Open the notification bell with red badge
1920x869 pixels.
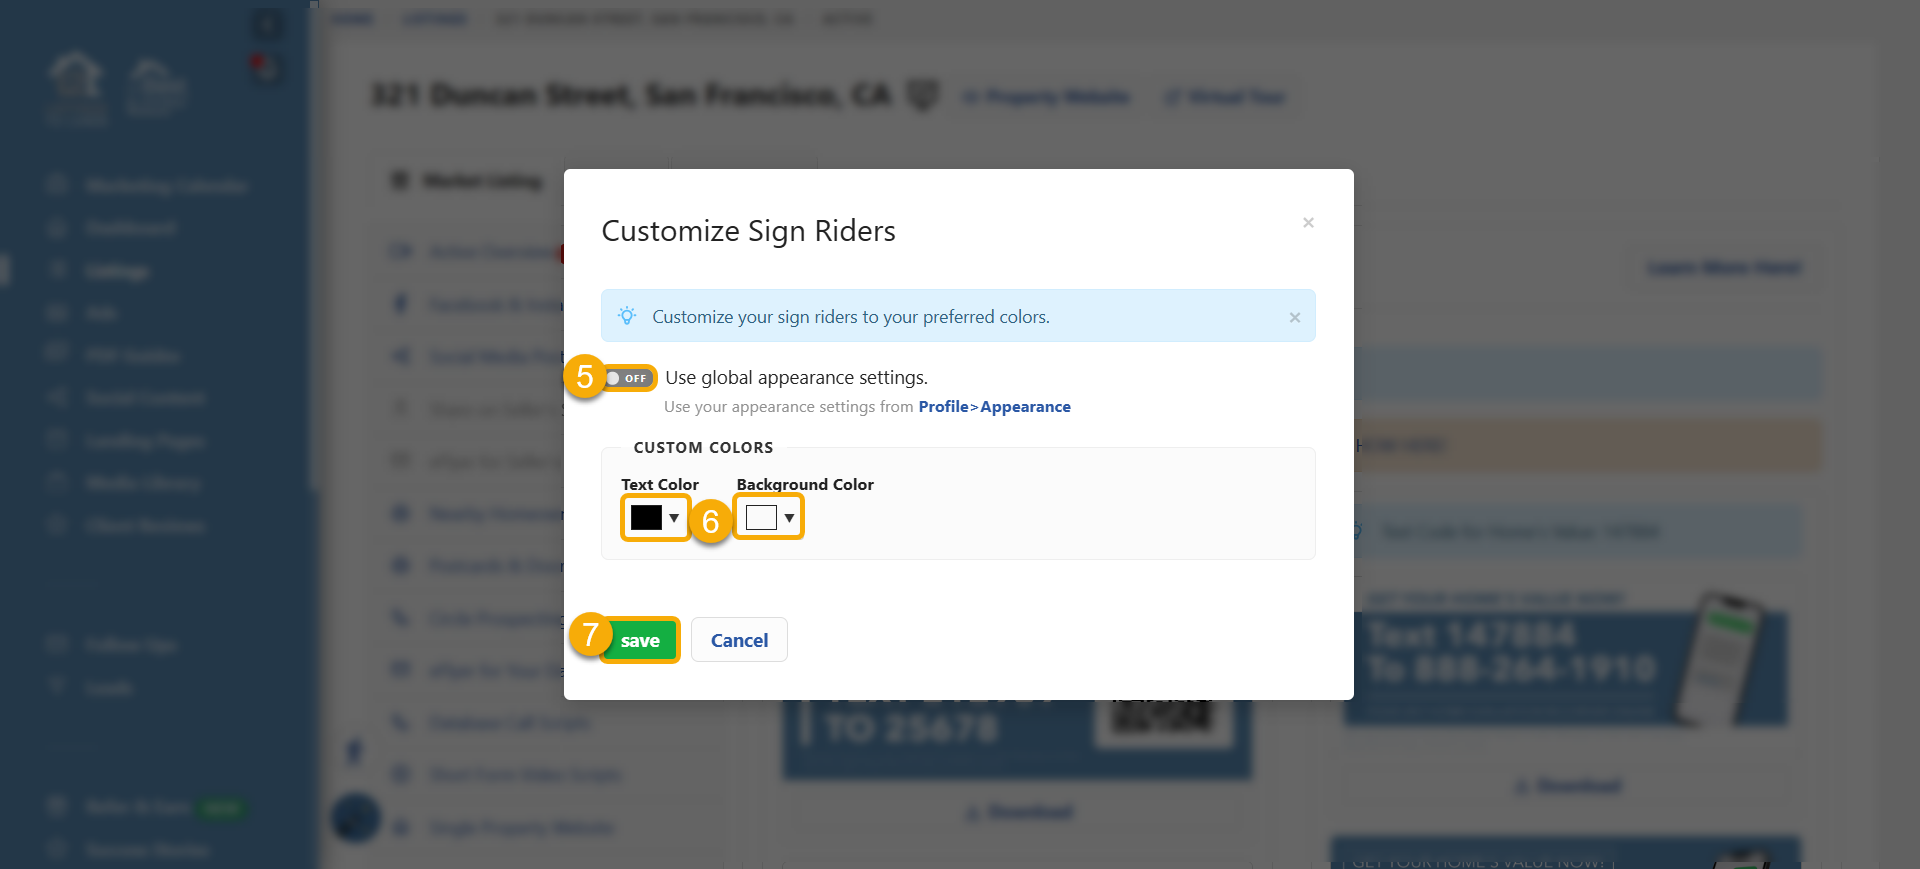(266, 67)
